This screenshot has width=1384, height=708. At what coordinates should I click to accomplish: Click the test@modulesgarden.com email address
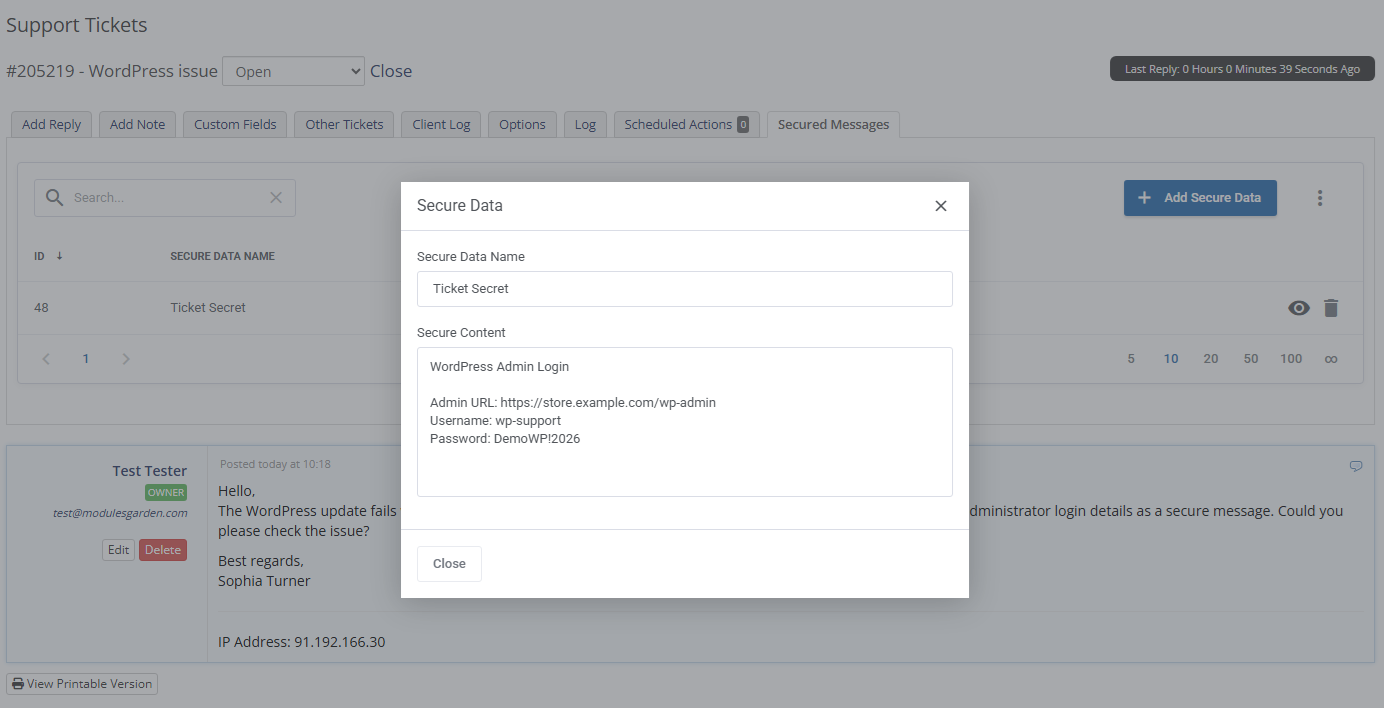[x=120, y=513]
